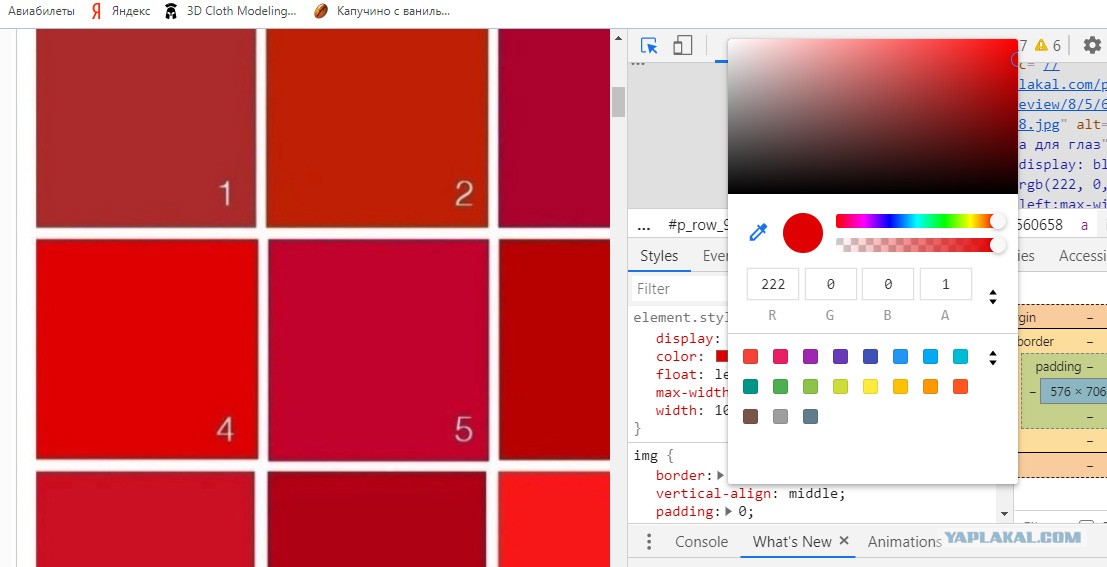Pick the deep orange palette swatch
The image size is (1107, 567).
pos(960,386)
